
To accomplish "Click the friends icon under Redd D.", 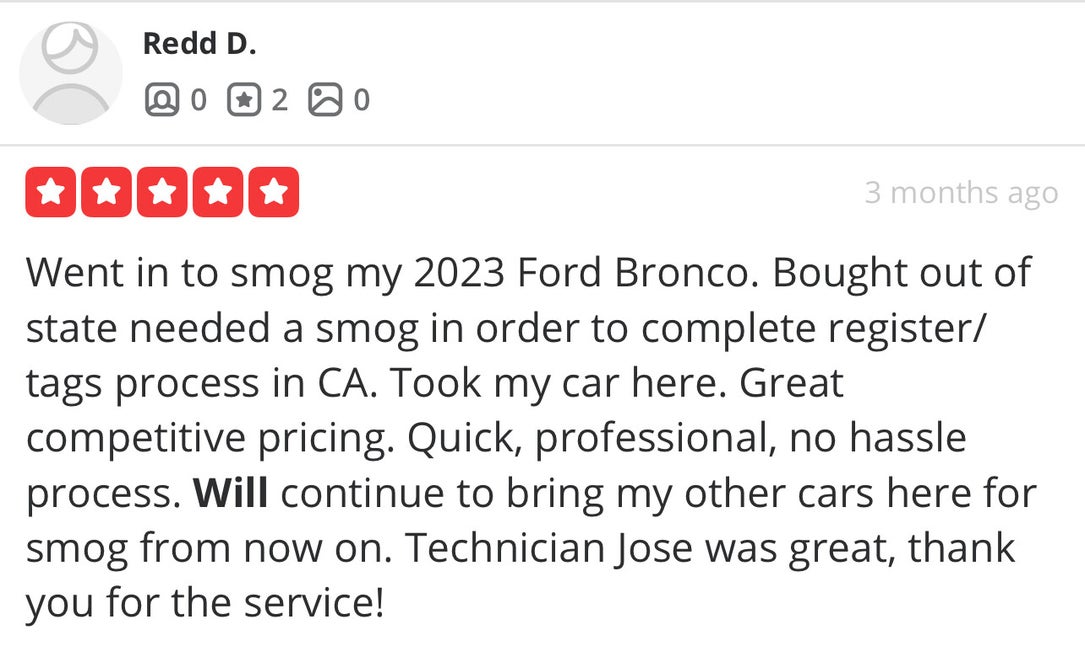I will pos(161,99).
